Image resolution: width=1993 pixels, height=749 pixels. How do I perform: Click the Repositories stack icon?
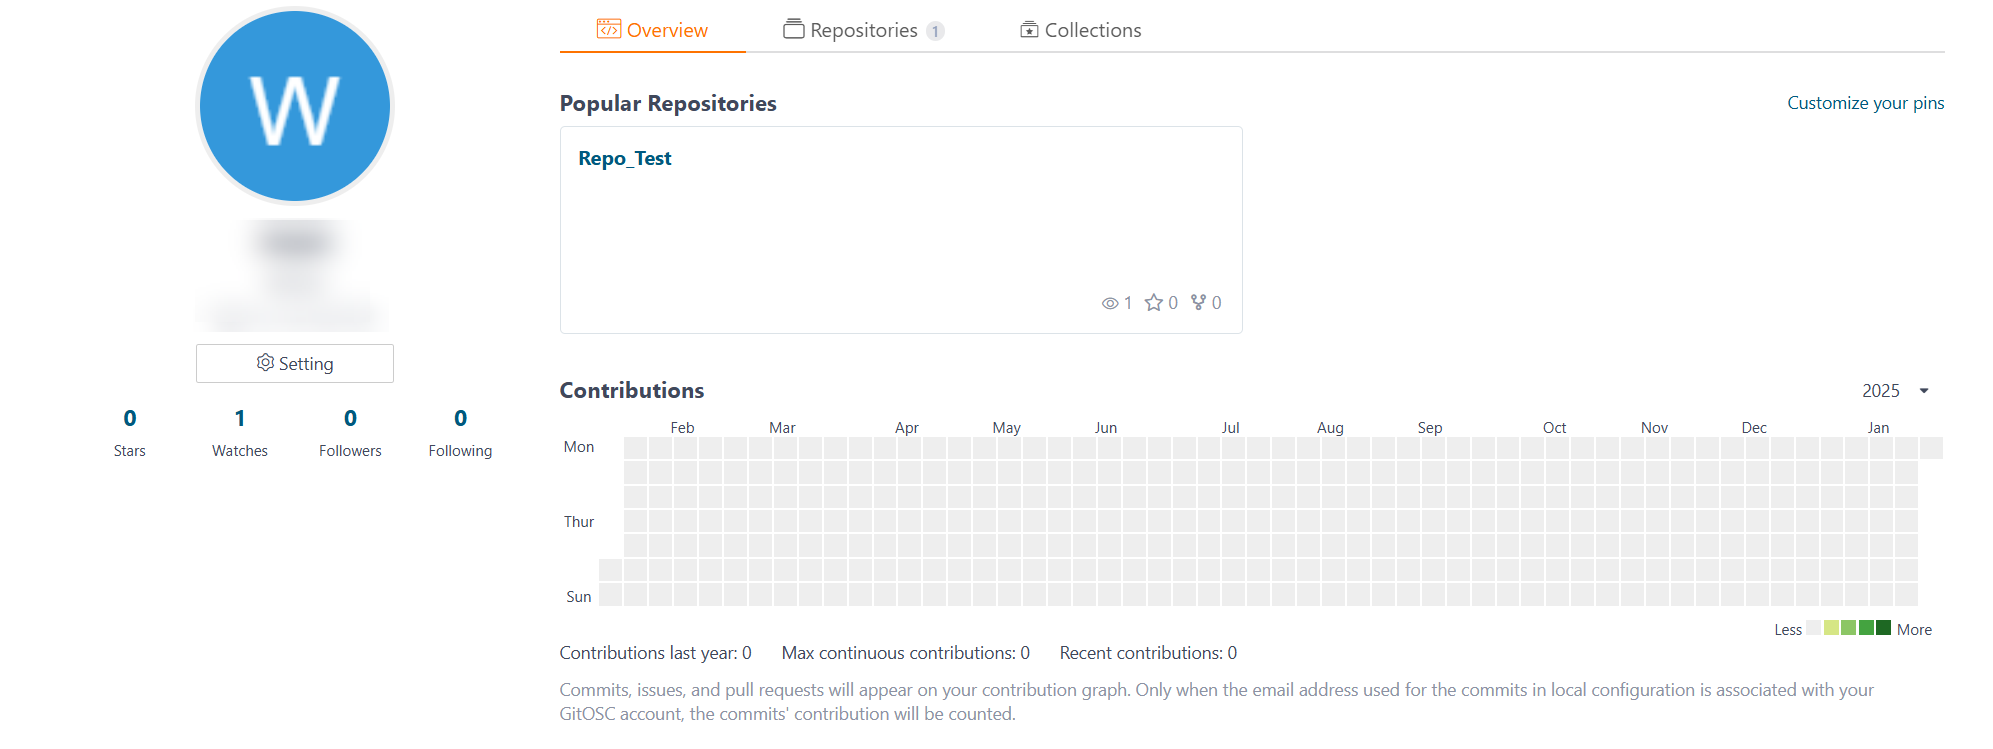click(794, 29)
